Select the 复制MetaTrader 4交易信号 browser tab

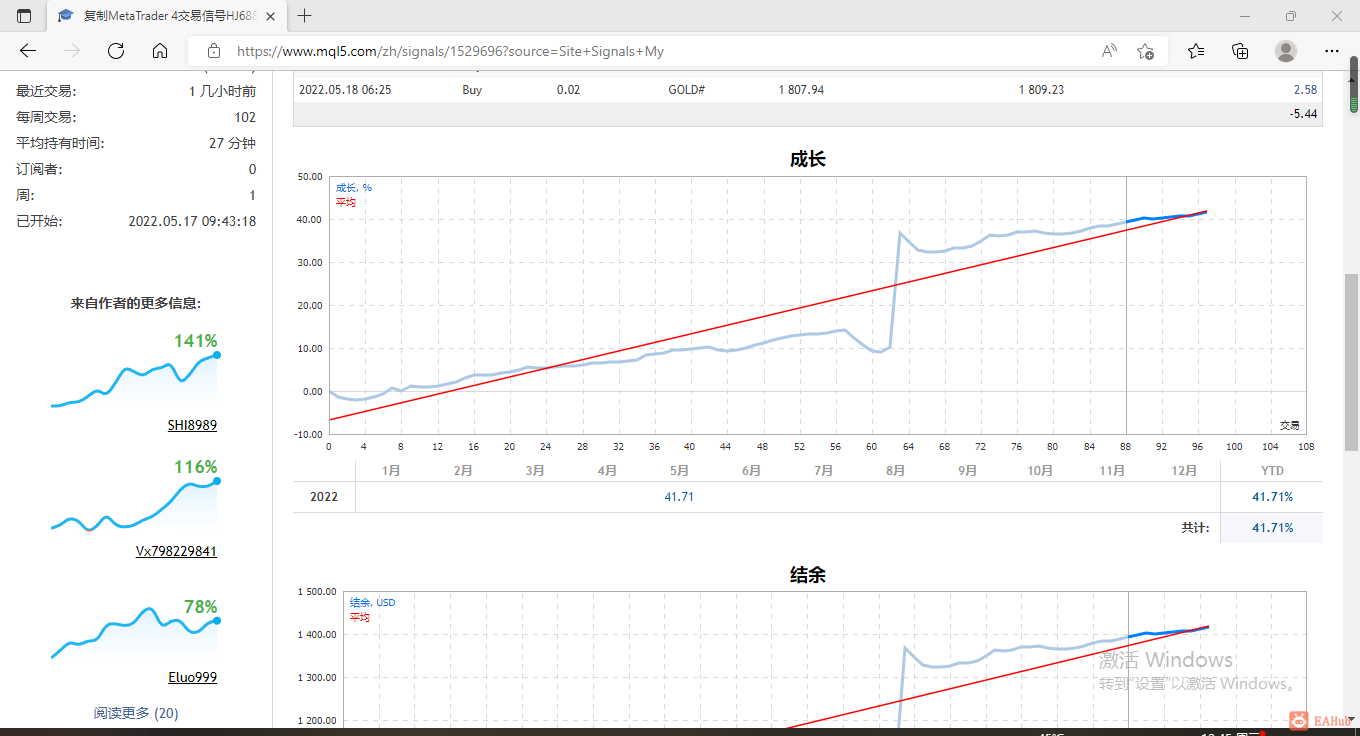(x=167, y=16)
